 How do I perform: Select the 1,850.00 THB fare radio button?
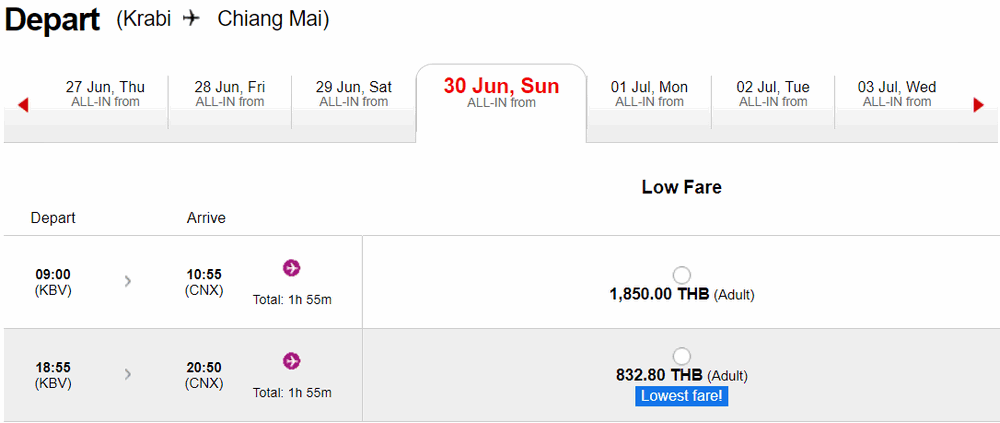[682, 275]
